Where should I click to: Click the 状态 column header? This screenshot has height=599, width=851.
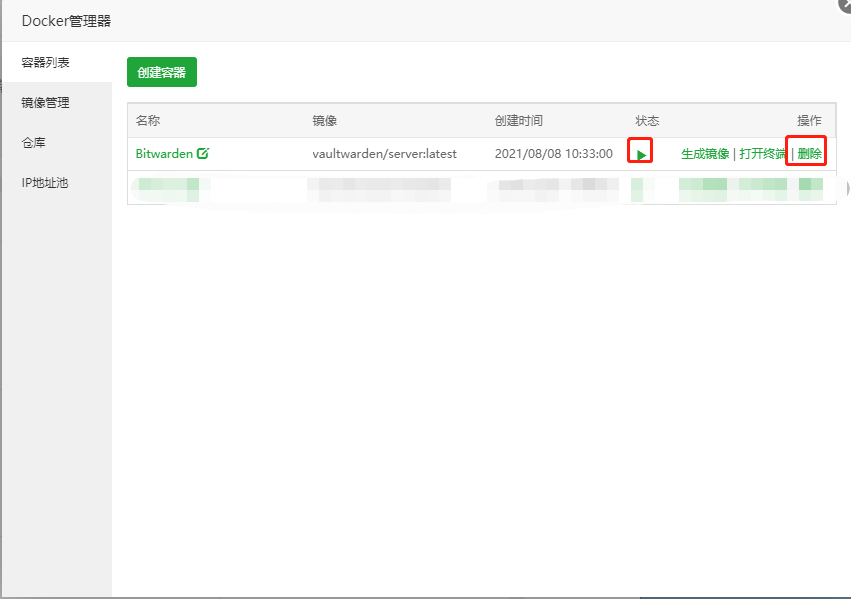[x=647, y=120]
